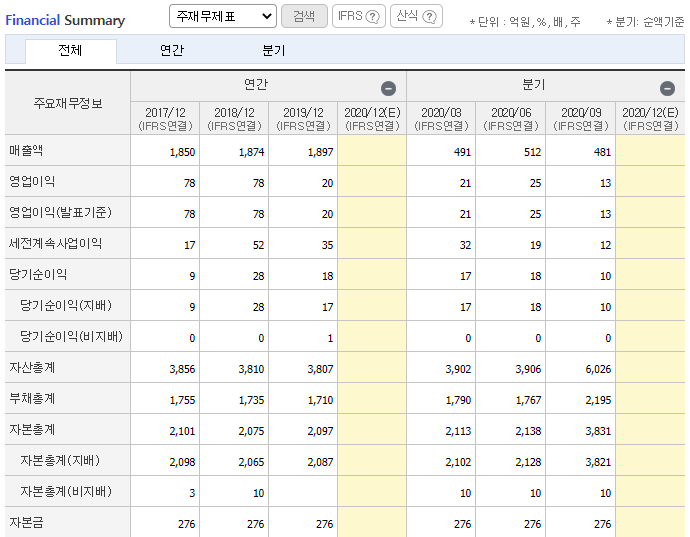Click the 52 세전계속사업이익 value for 2018/12
Image resolution: width=690 pixels, height=537 pixels.
coord(258,245)
